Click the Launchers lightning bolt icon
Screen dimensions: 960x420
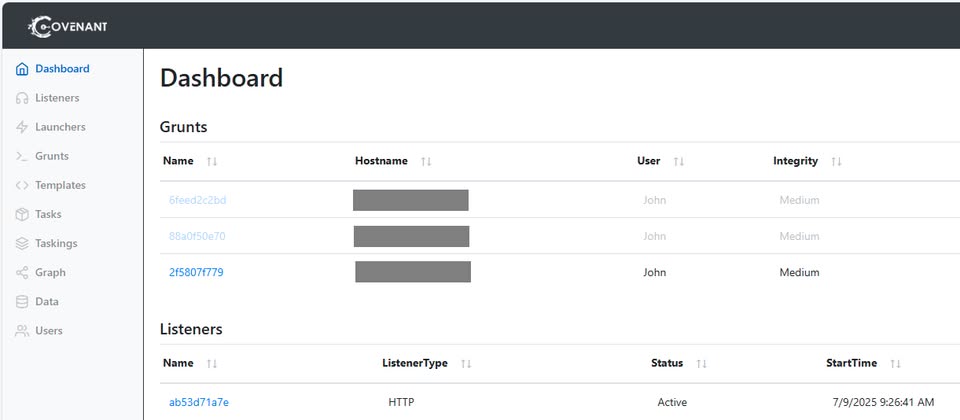point(22,127)
